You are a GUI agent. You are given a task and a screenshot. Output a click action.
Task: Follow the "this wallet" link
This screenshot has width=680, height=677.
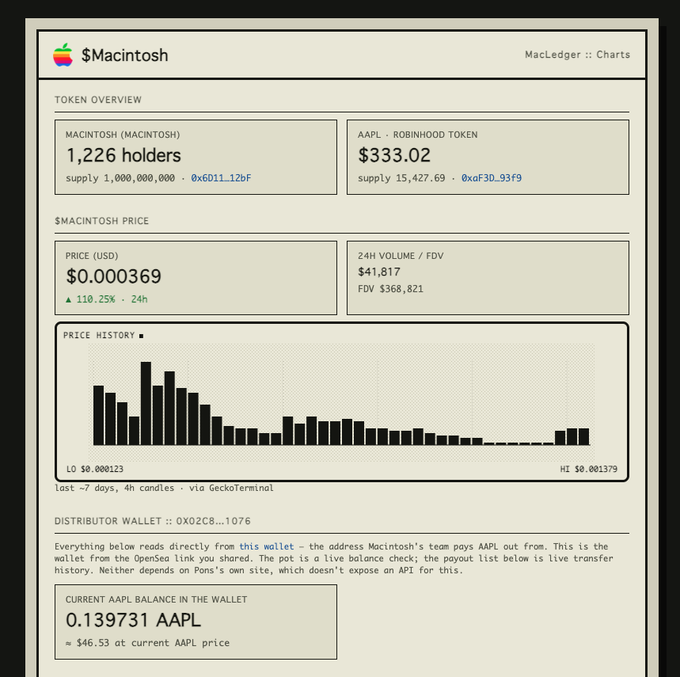tap(266, 546)
